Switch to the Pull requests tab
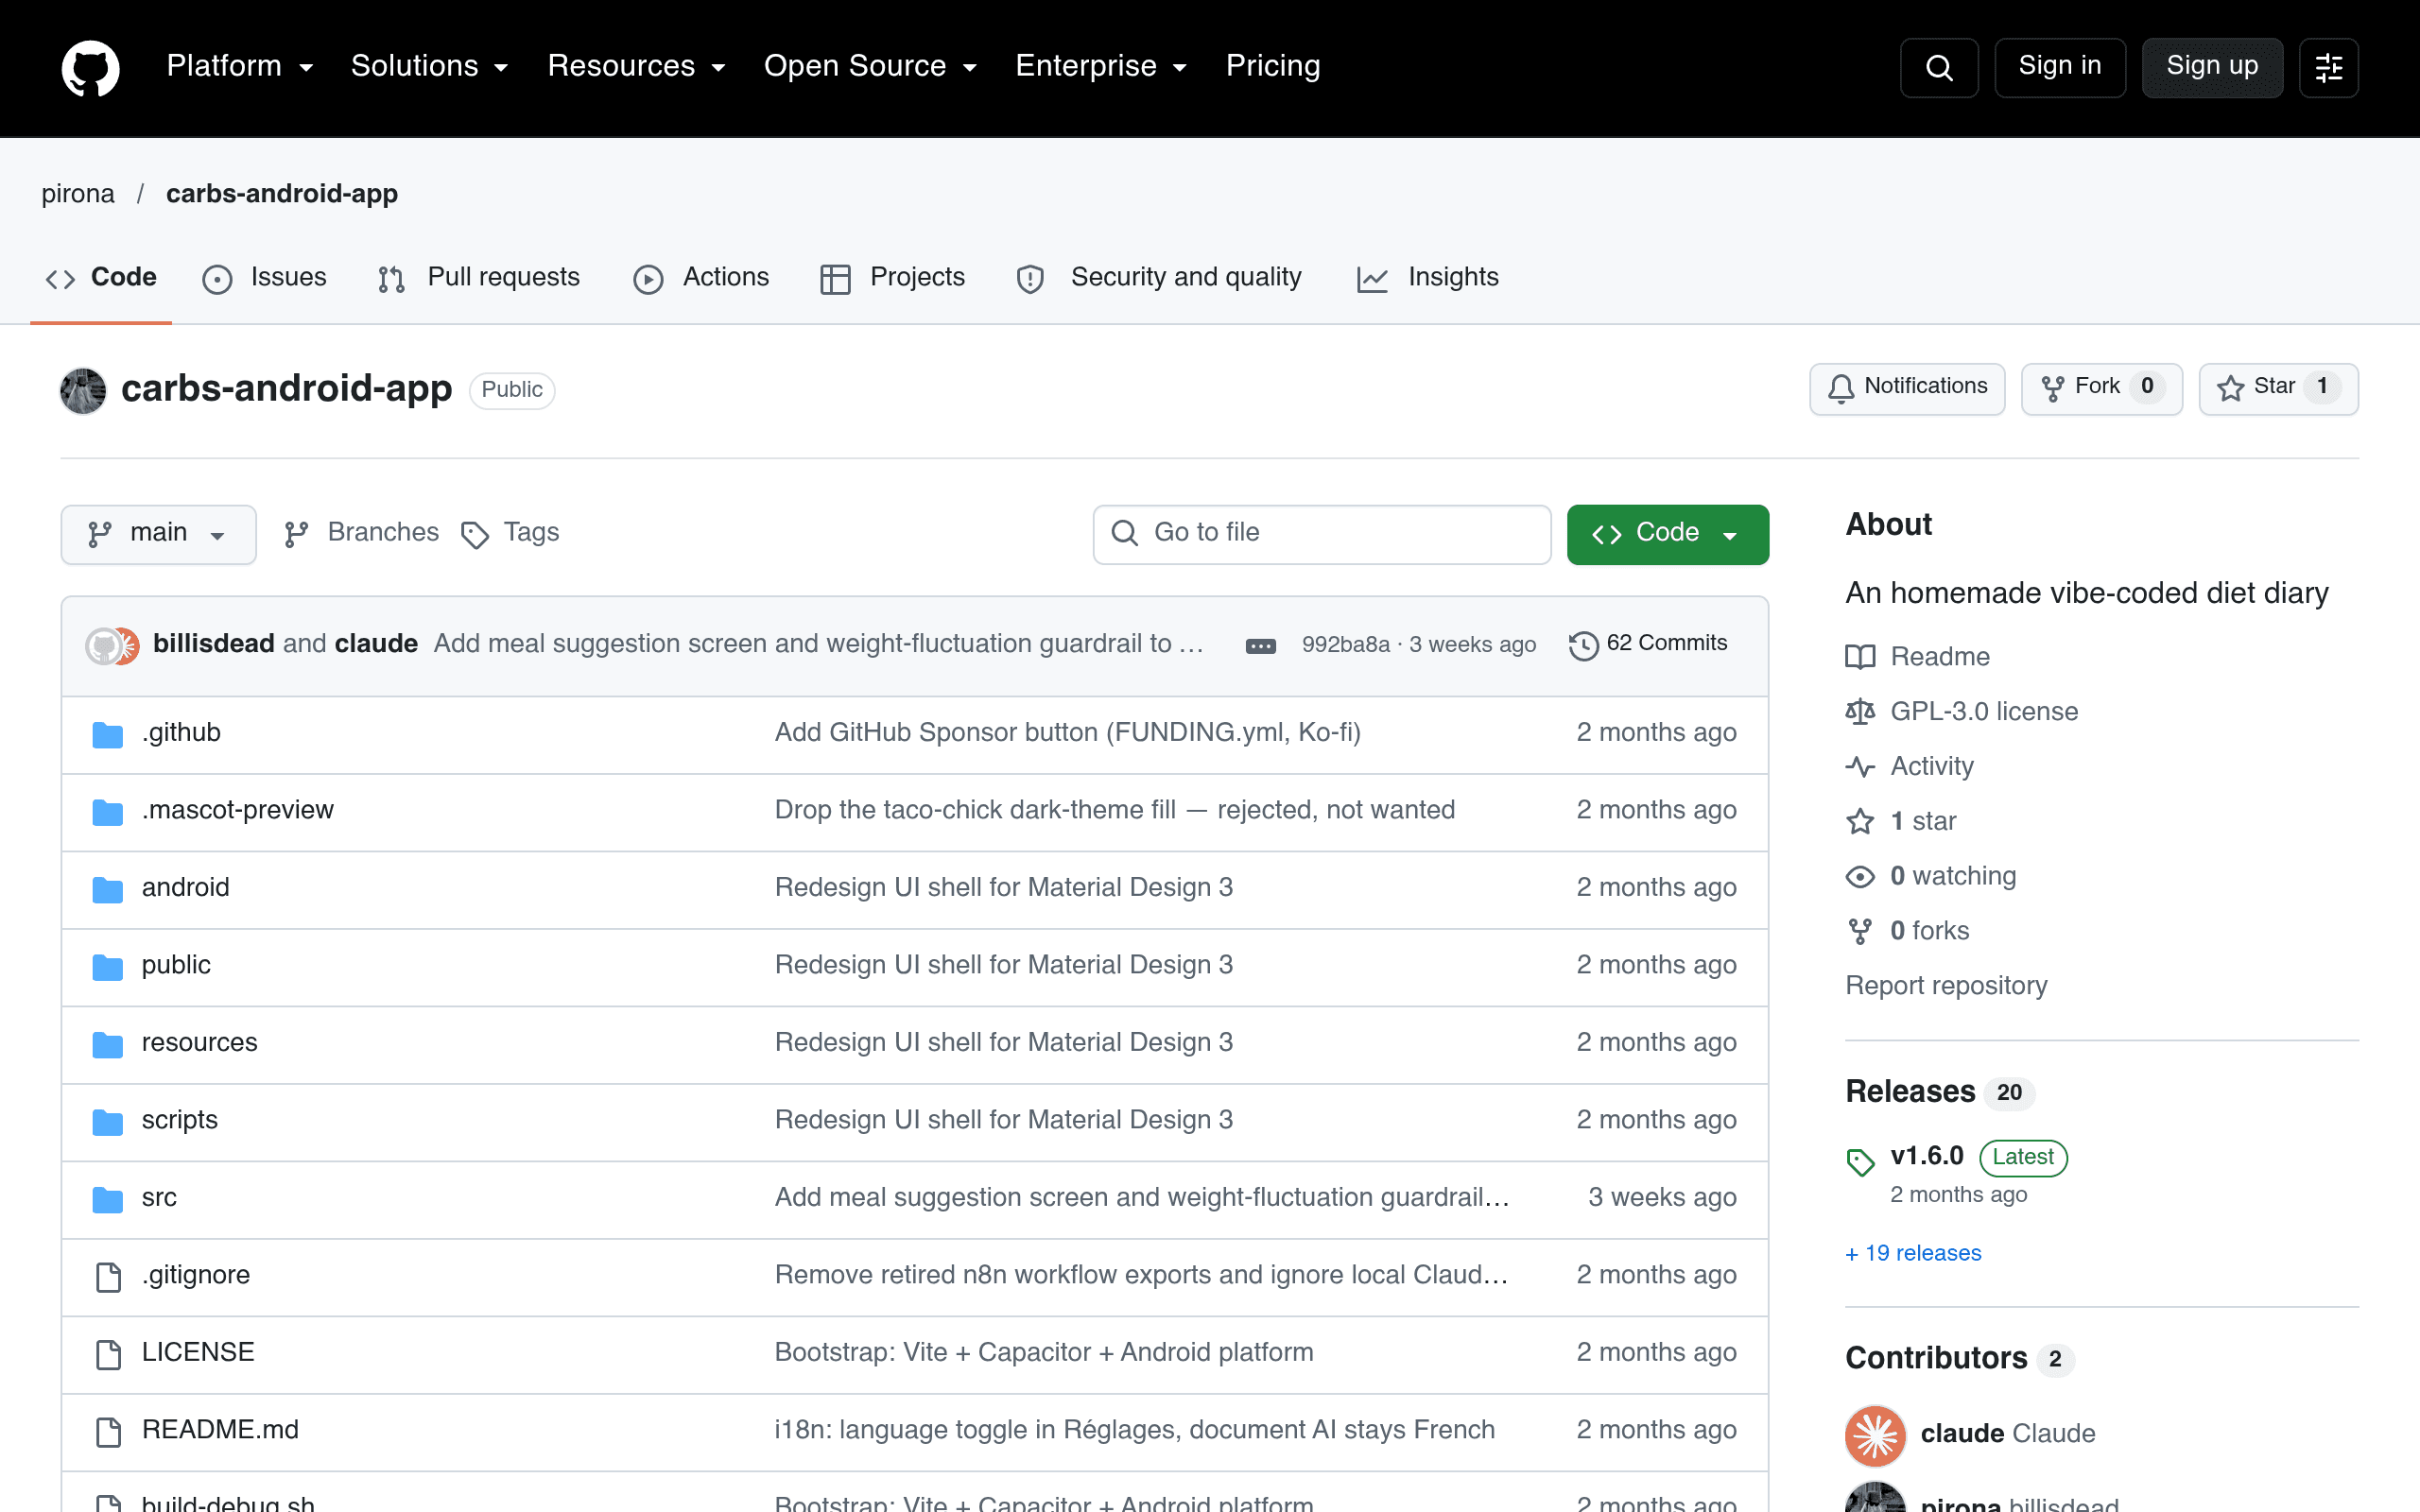The height and width of the screenshot is (1512, 2420). (x=479, y=278)
